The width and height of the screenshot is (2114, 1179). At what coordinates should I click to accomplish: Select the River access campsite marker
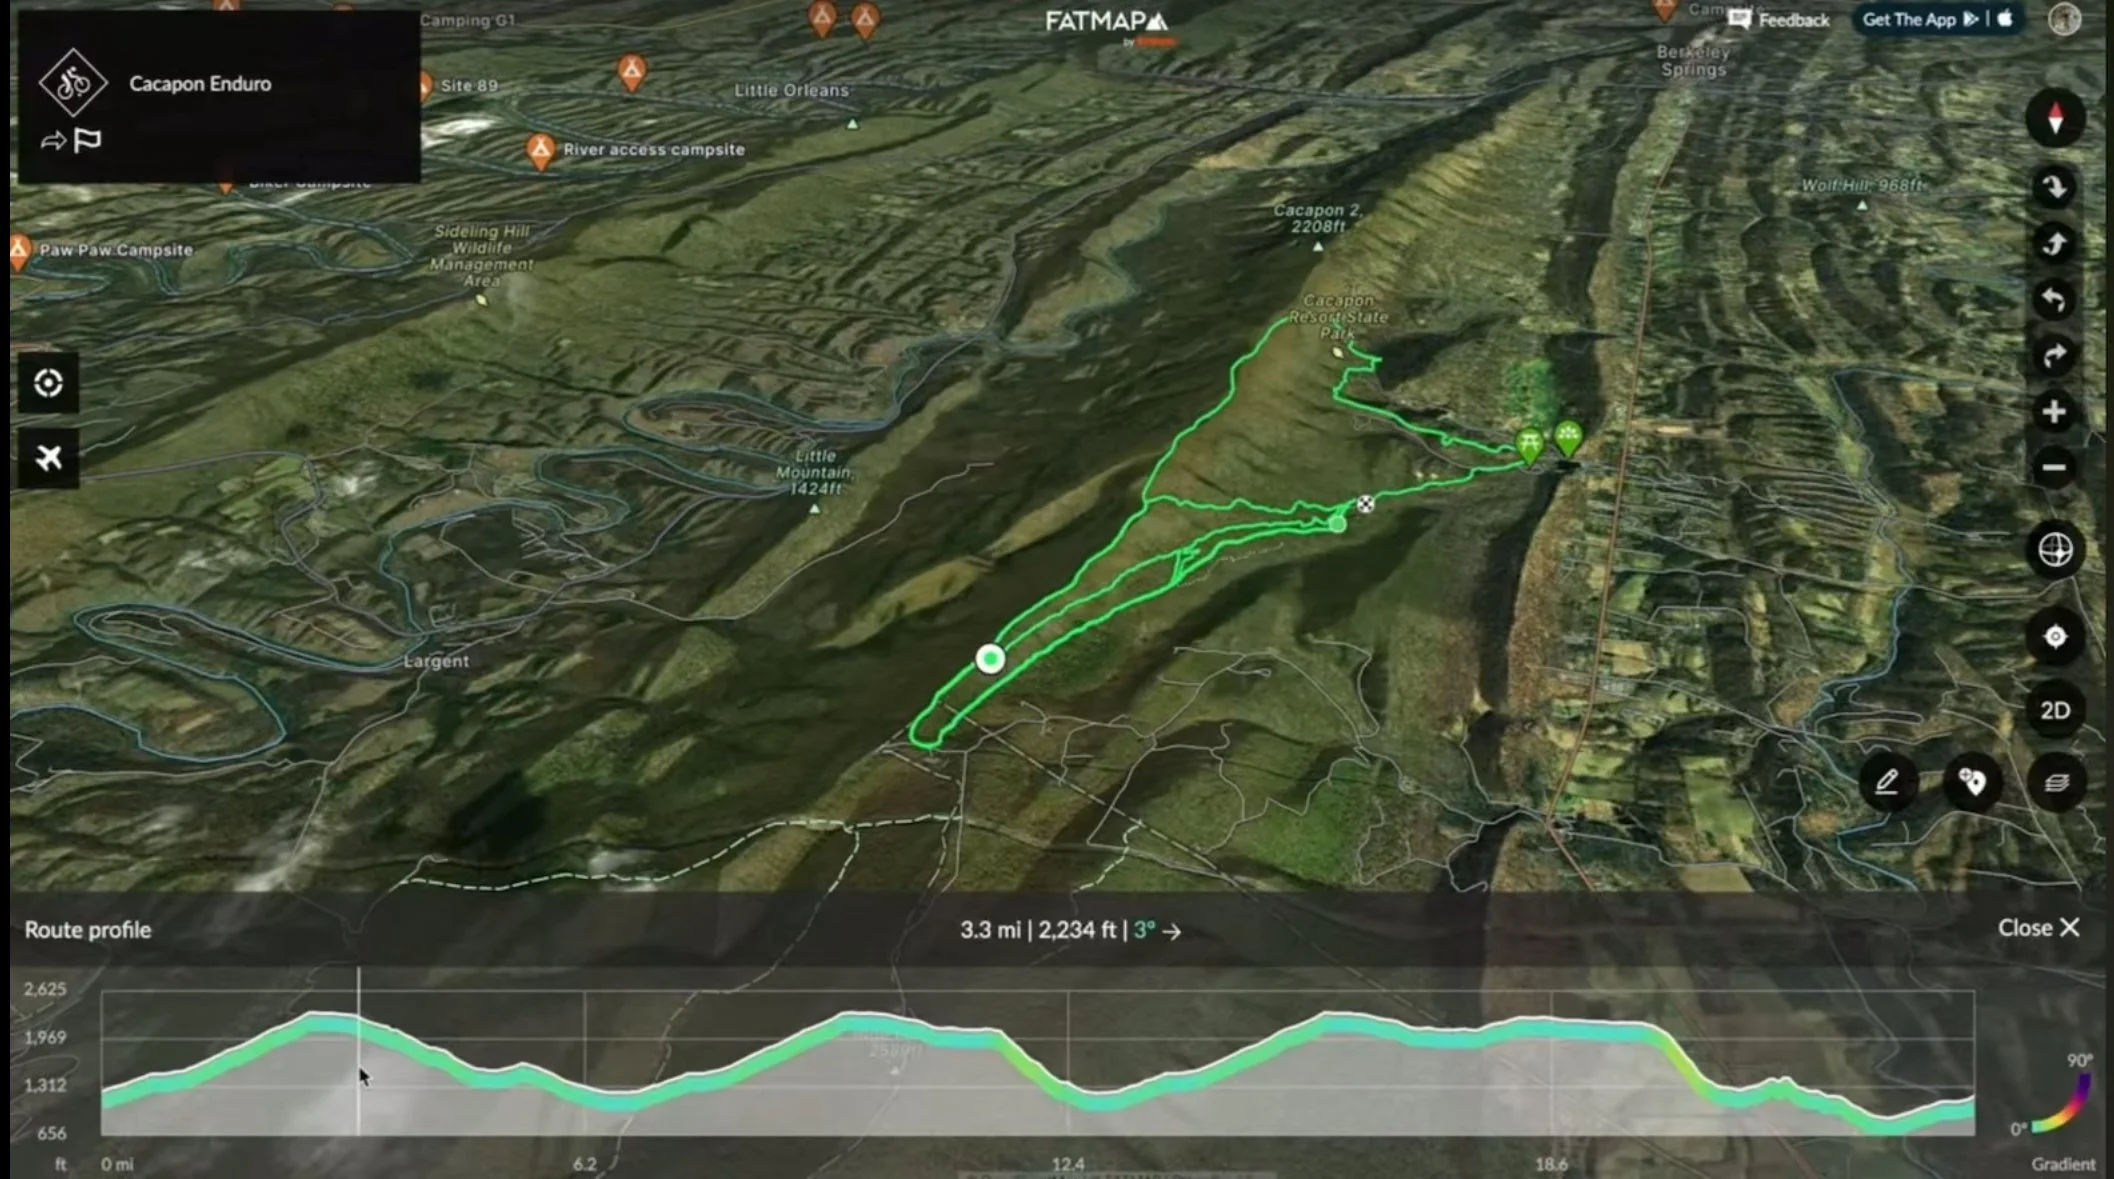point(541,151)
